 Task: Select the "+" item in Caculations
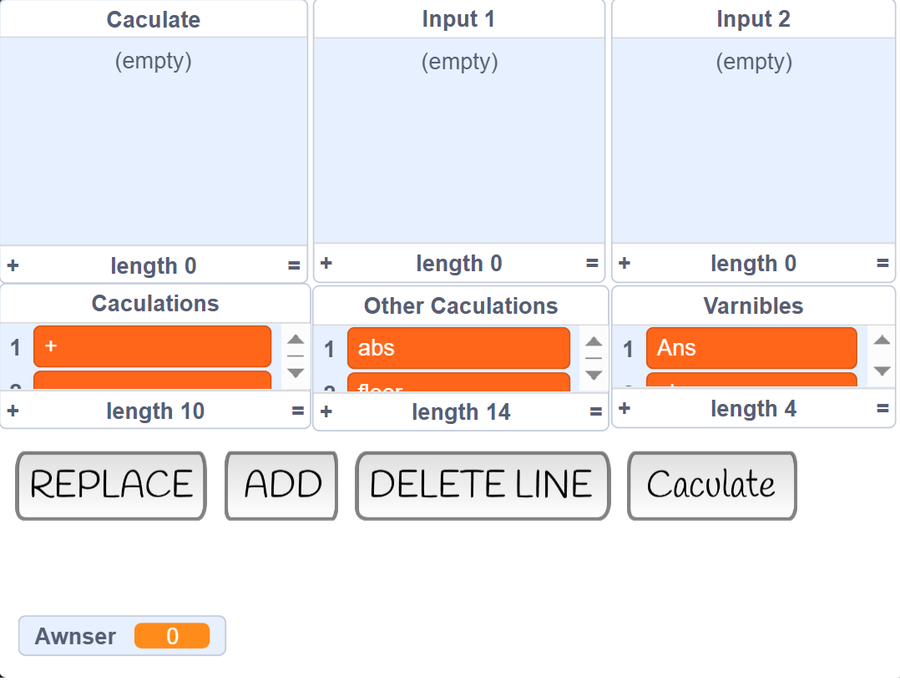click(x=152, y=347)
